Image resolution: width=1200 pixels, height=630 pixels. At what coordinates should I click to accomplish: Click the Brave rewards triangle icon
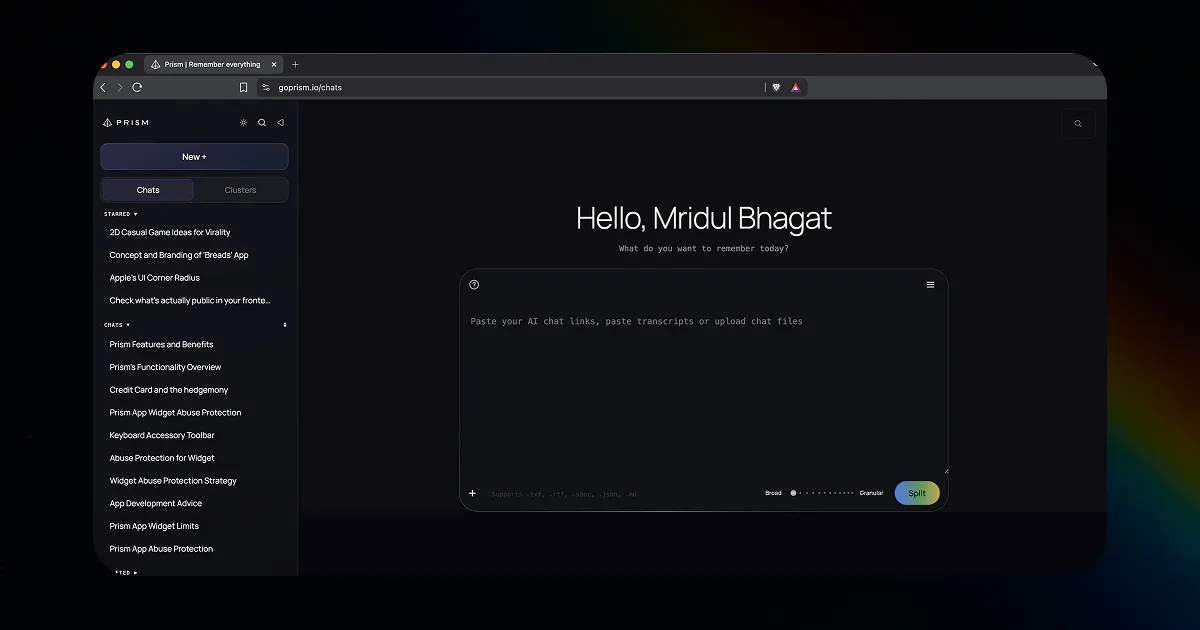[x=795, y=87]
